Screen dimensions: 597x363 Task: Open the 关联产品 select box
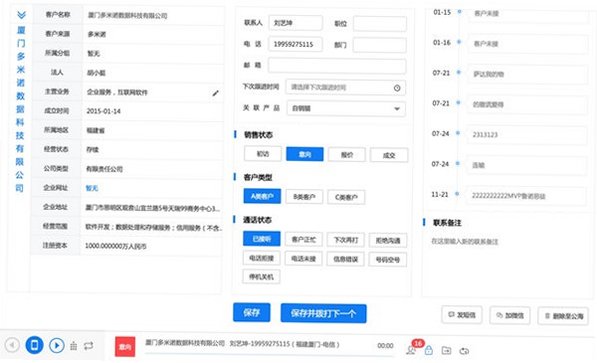pyautogui.click(x=346, y=109)
